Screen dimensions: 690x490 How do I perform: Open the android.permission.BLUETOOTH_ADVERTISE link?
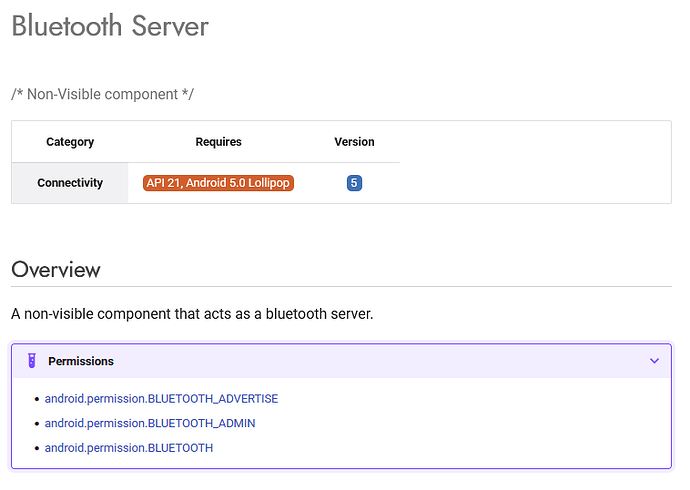pyautogui.click(x=161, y=399)
